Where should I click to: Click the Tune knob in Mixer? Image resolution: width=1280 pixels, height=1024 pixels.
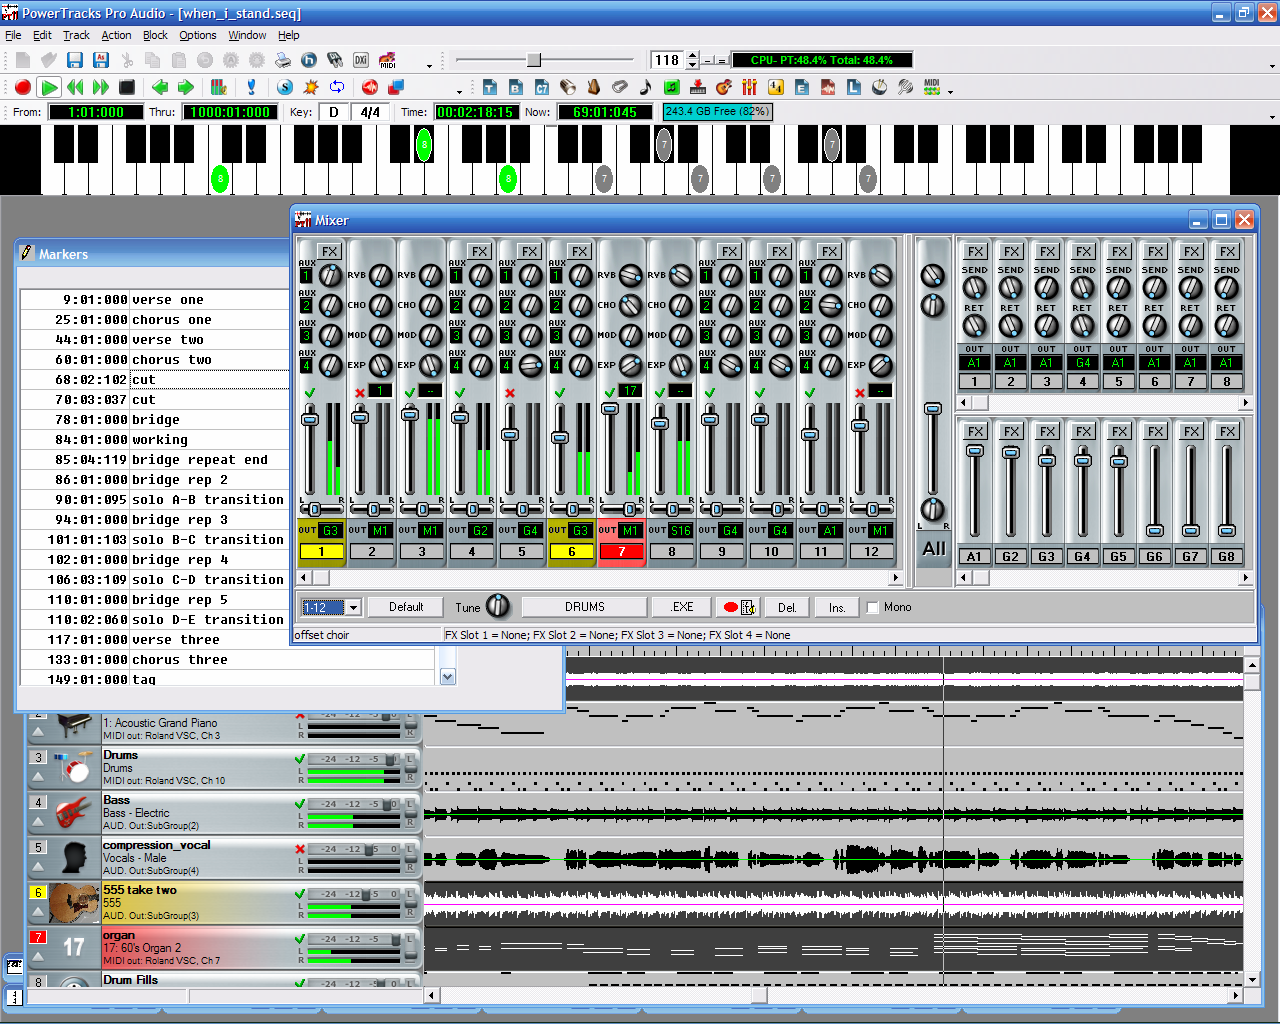click(x=498, y=606)
